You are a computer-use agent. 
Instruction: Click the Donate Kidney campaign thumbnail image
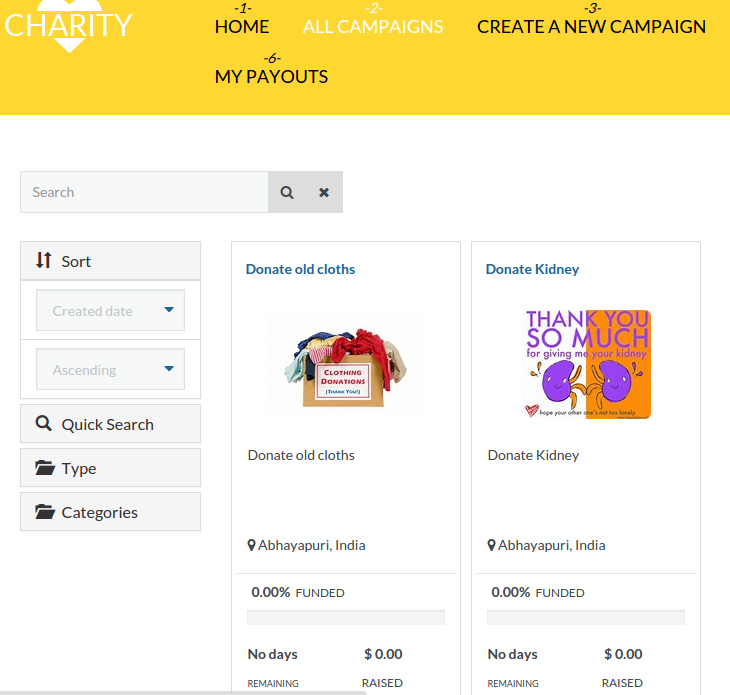point(588,364)
